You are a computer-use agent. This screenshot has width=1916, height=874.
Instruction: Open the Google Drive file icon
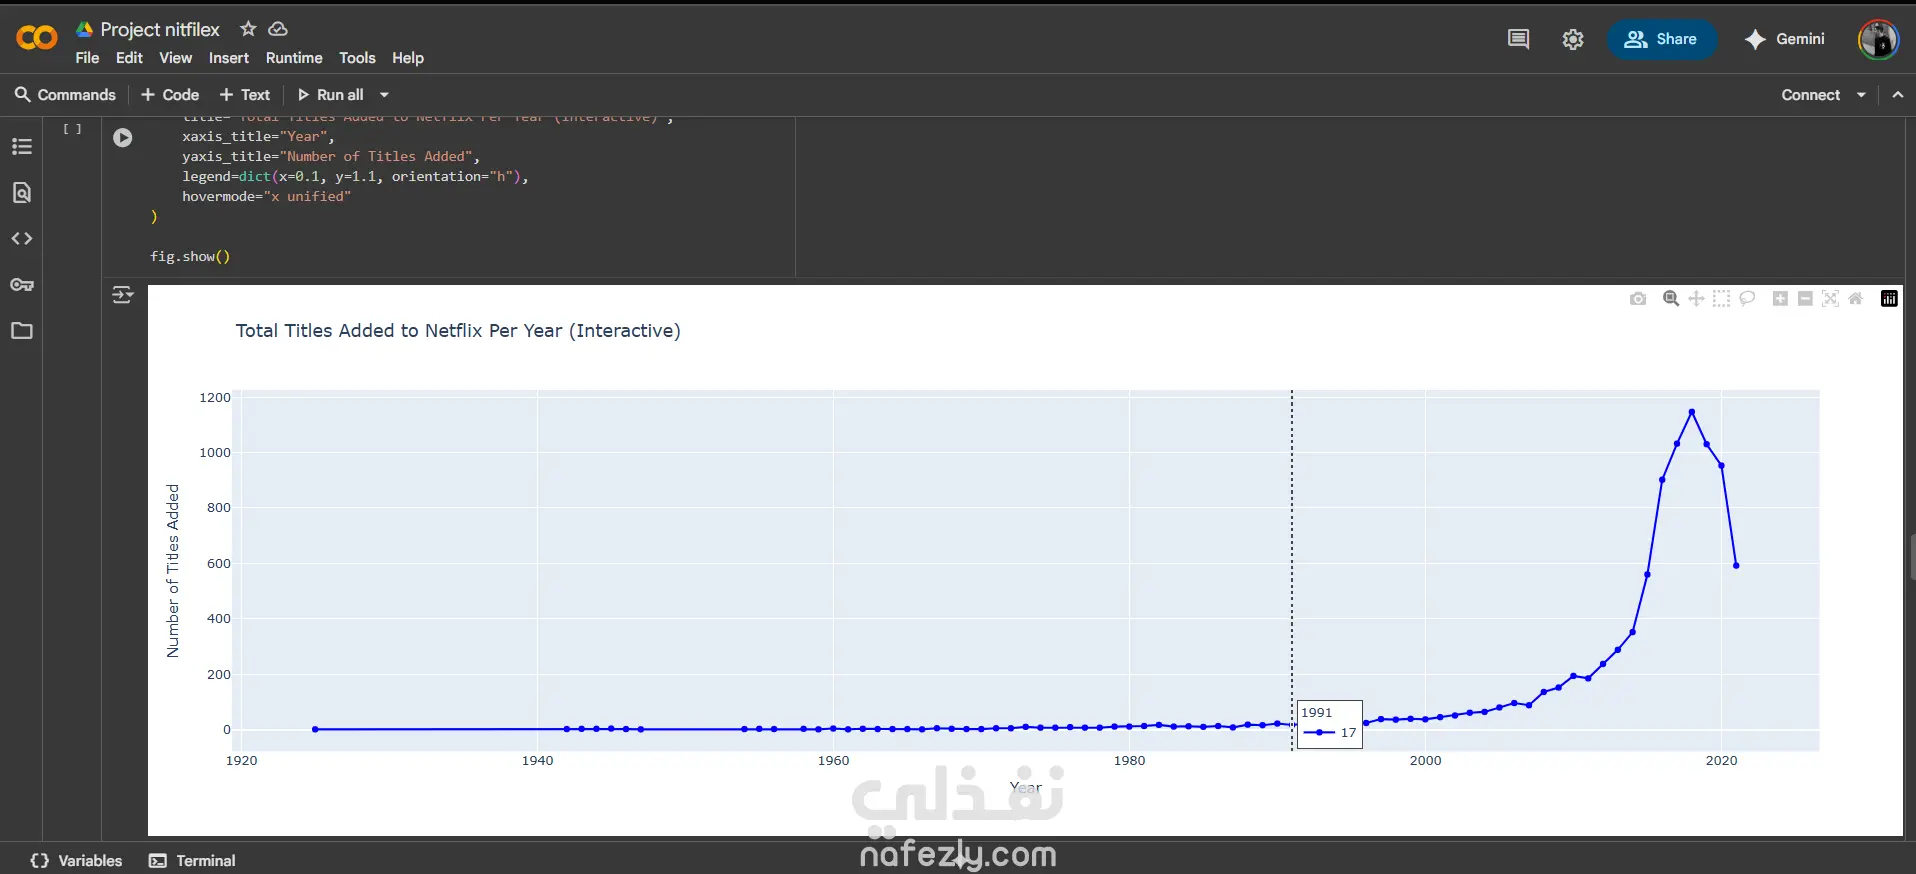point(85,30)
